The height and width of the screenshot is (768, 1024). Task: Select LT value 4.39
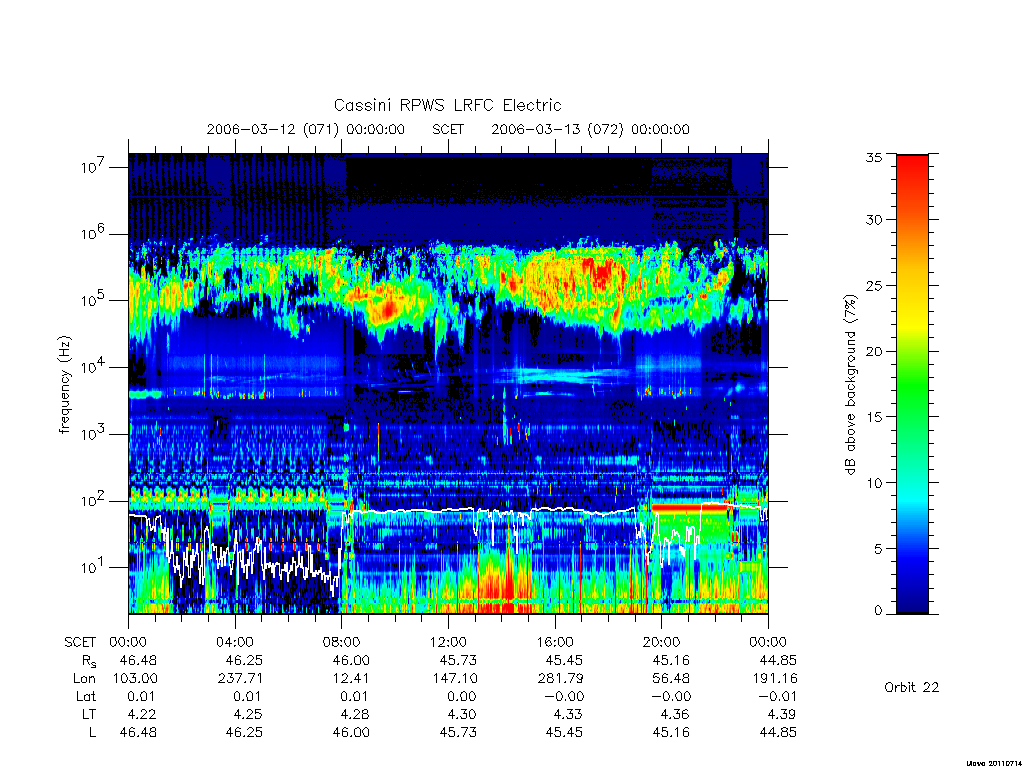point(782,714)
